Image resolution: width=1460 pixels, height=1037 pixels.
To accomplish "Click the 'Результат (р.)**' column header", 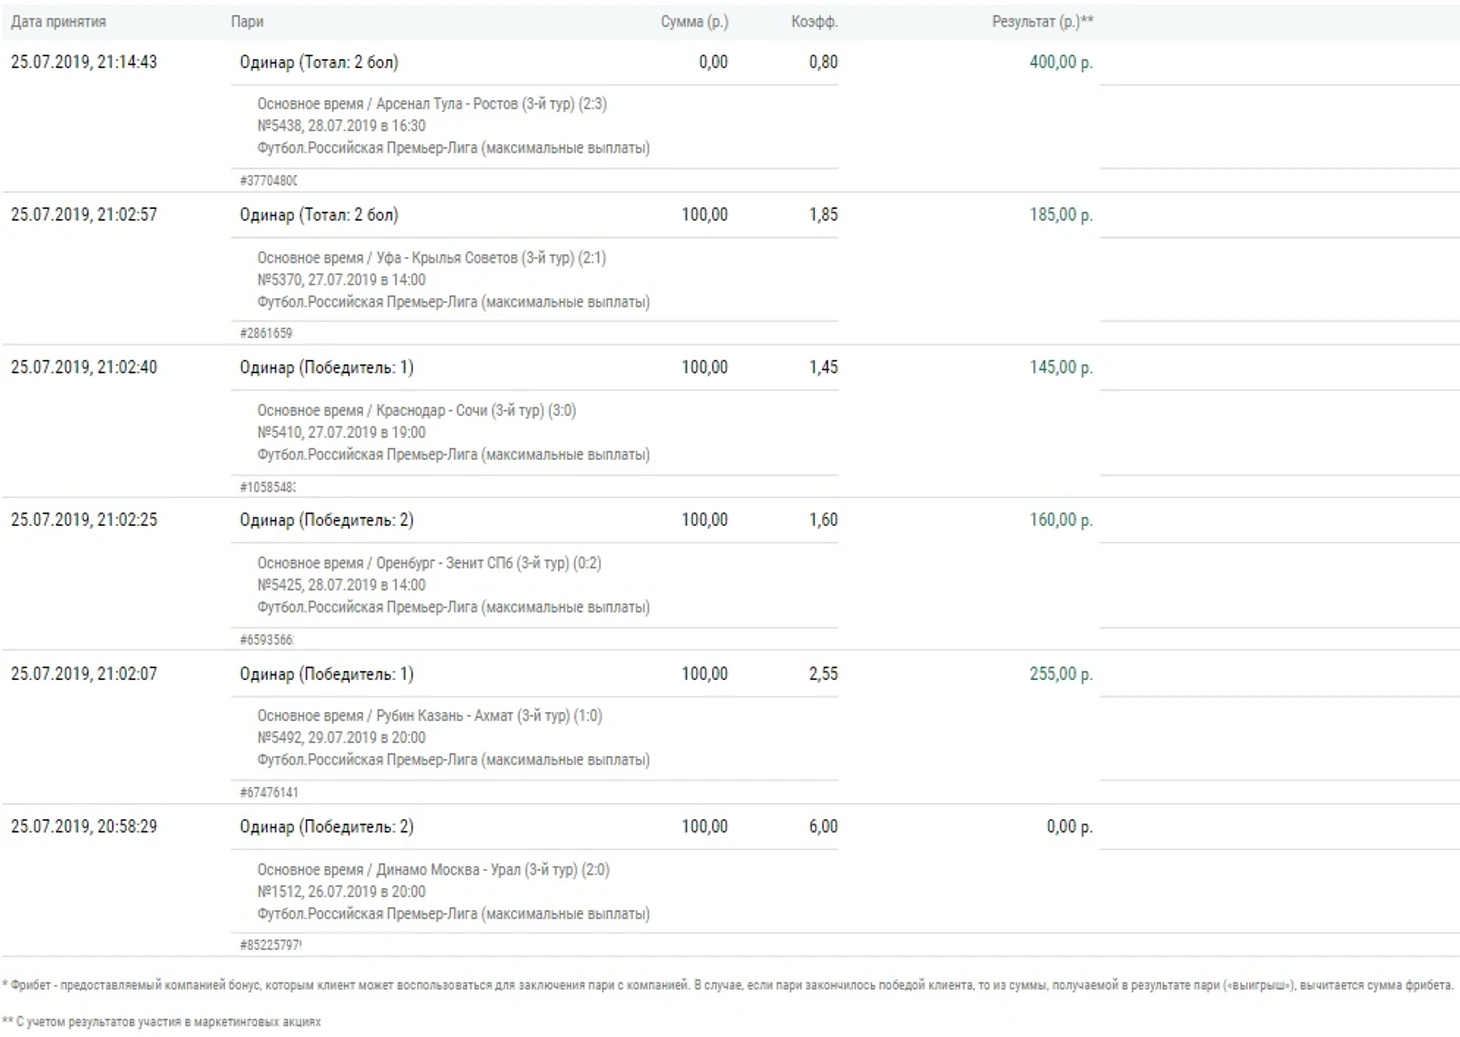I will click(x=1042, y=21).
